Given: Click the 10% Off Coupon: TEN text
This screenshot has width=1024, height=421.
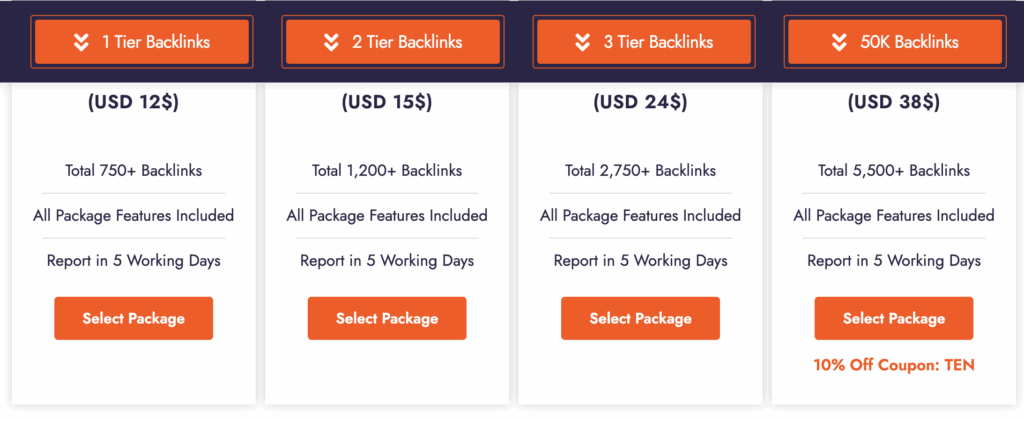Looking at the screenshot, I should pyautogui.click(x=894, y=365).
